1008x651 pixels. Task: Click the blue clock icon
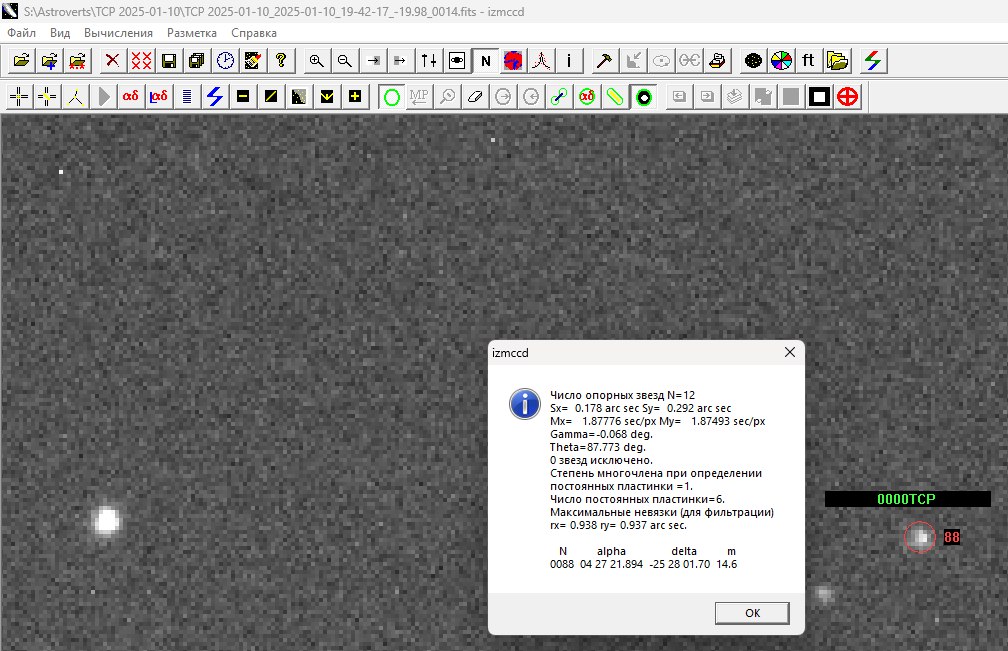225,61
